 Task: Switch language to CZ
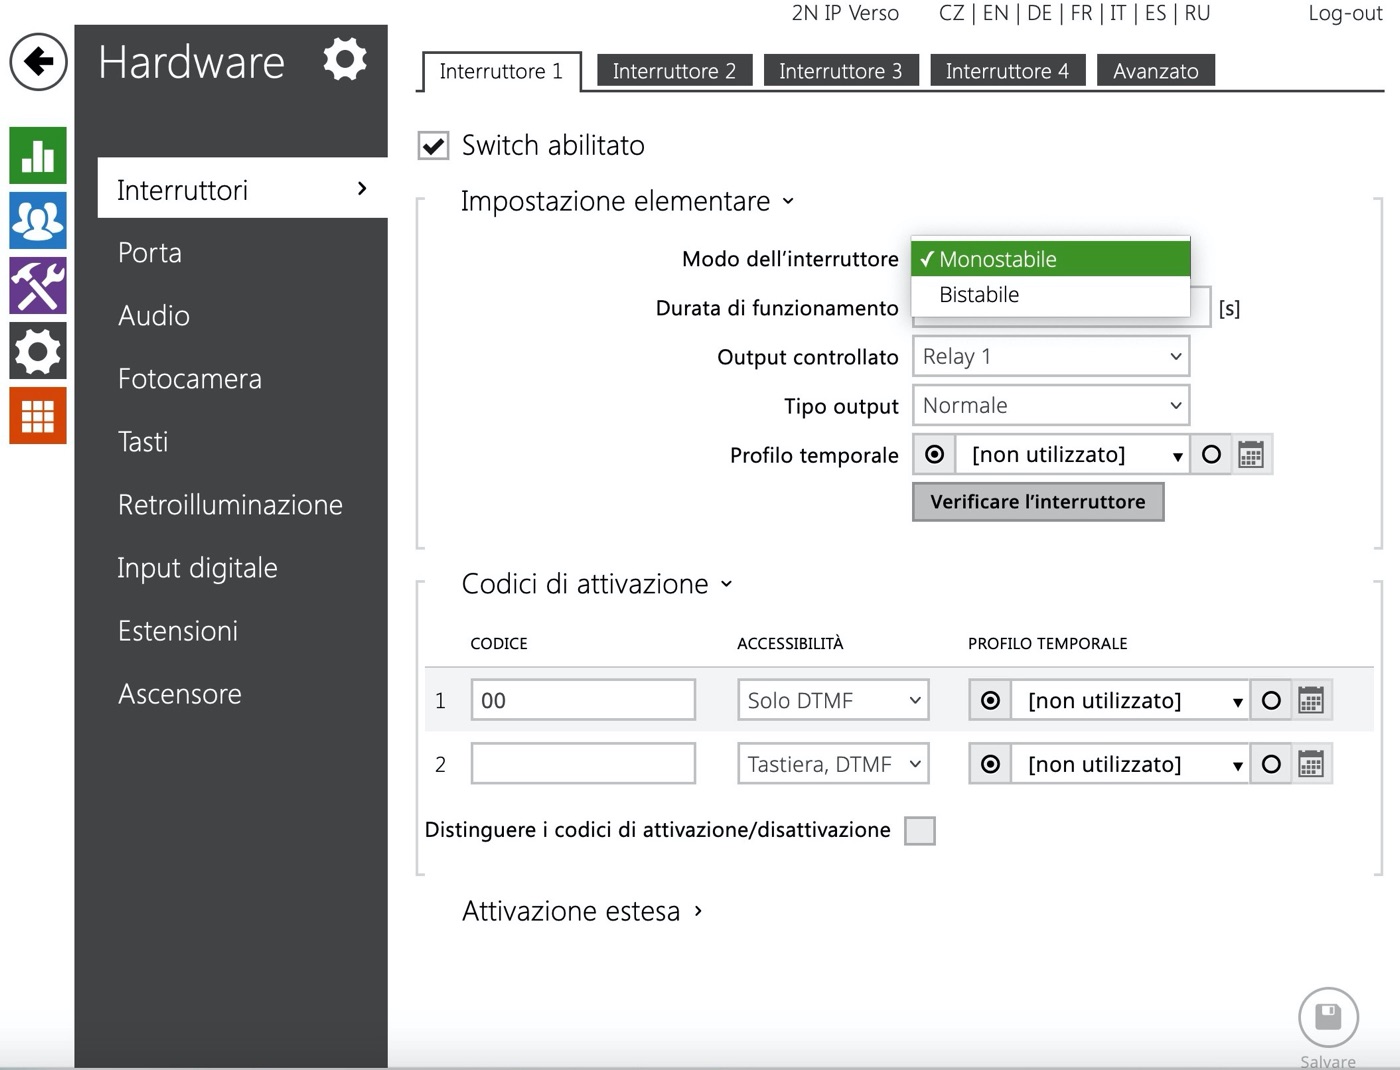(x=952, y=14)
